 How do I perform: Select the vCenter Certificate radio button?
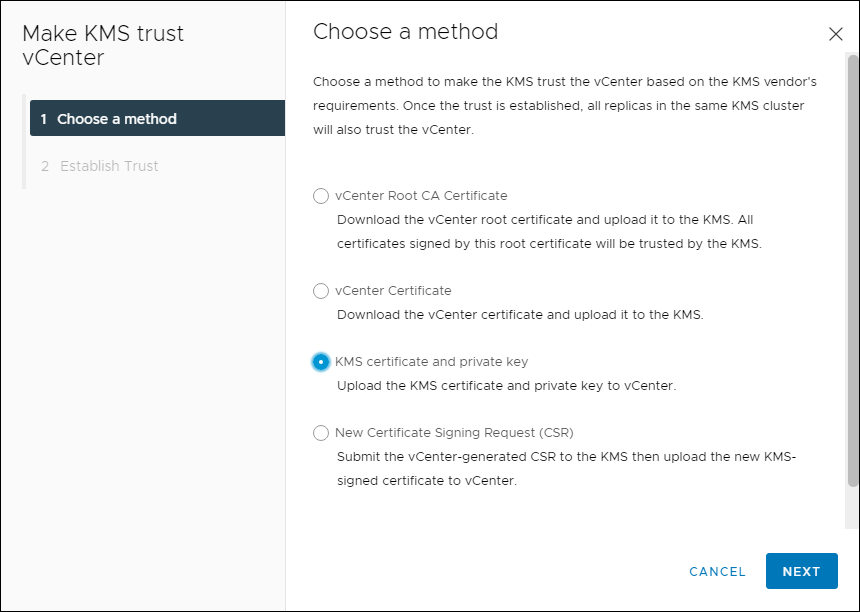click(x=321, y=291)
